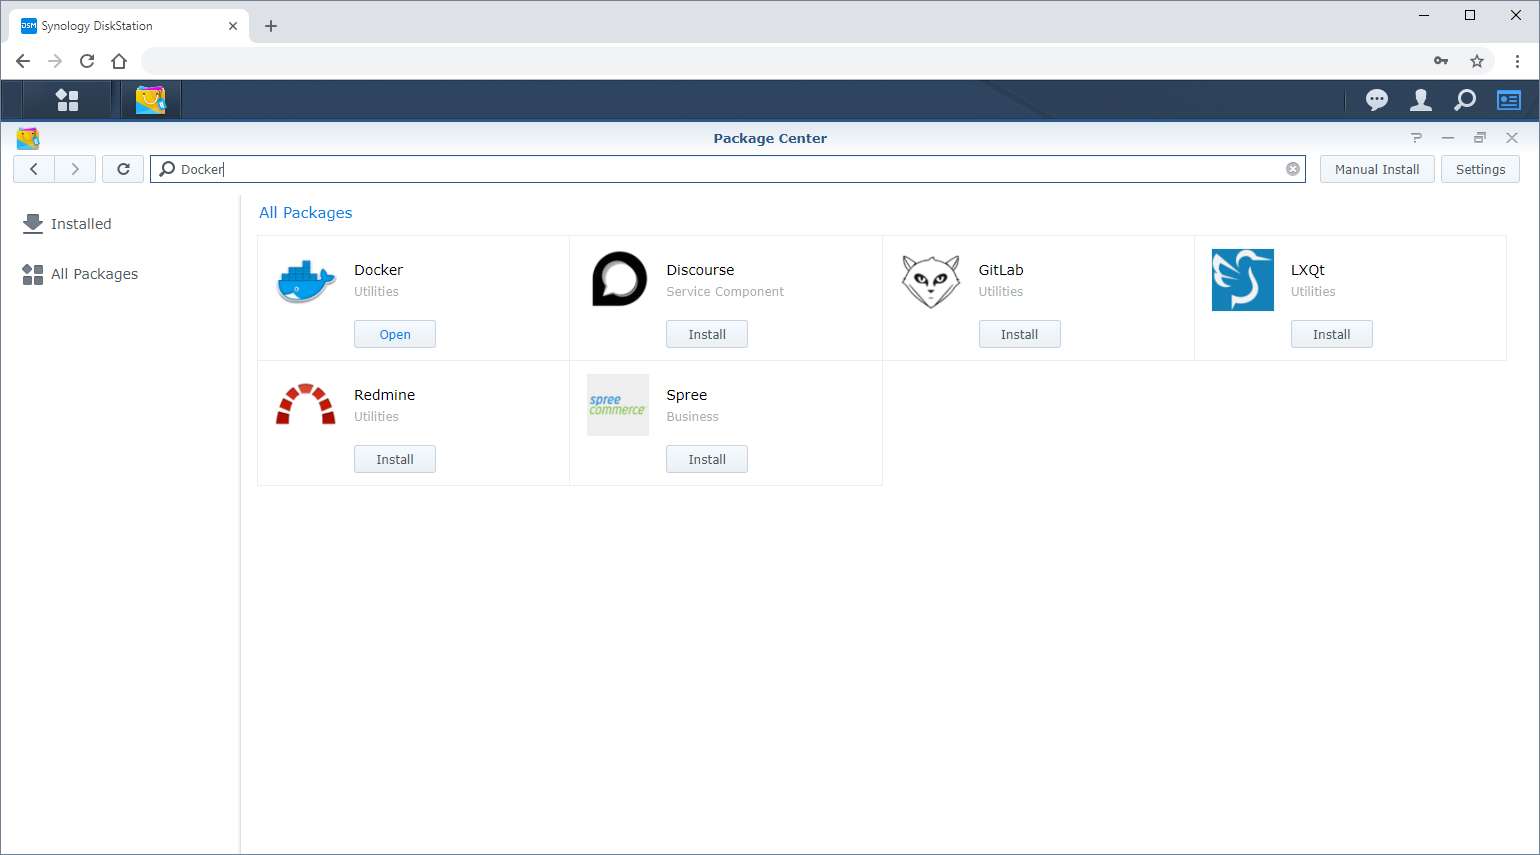The image size is (1540, 855).
Task: Open the installed Docker package
Action: click(x=395, y=334)
